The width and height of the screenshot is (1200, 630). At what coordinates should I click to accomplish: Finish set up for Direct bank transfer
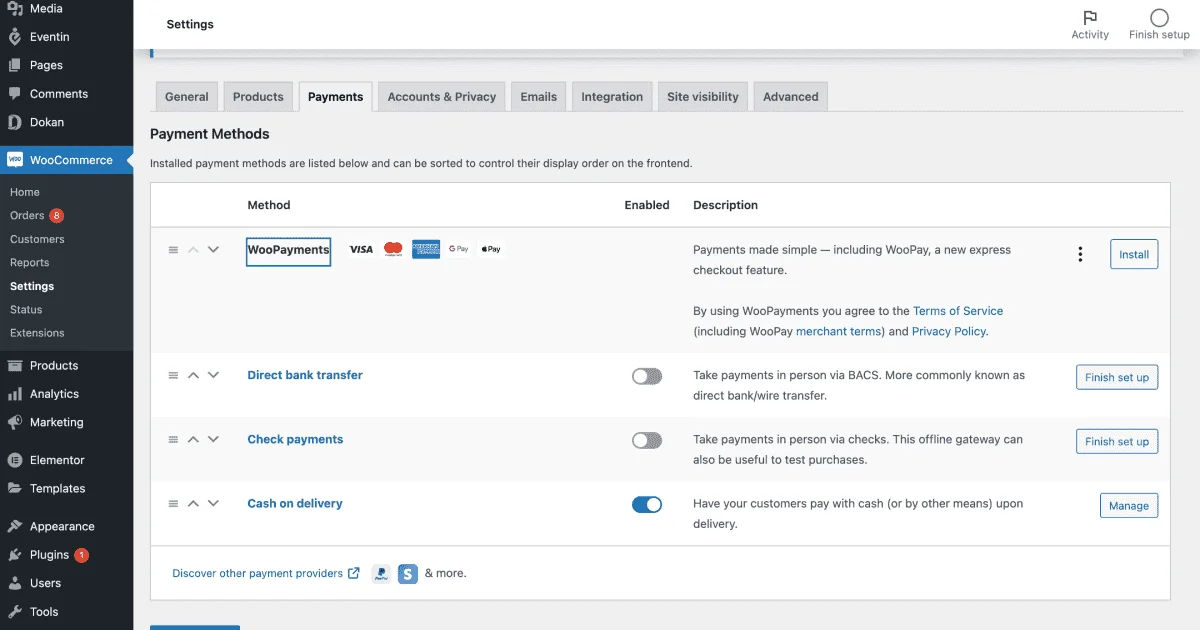pyautogui.click(x=1117, y=377)
